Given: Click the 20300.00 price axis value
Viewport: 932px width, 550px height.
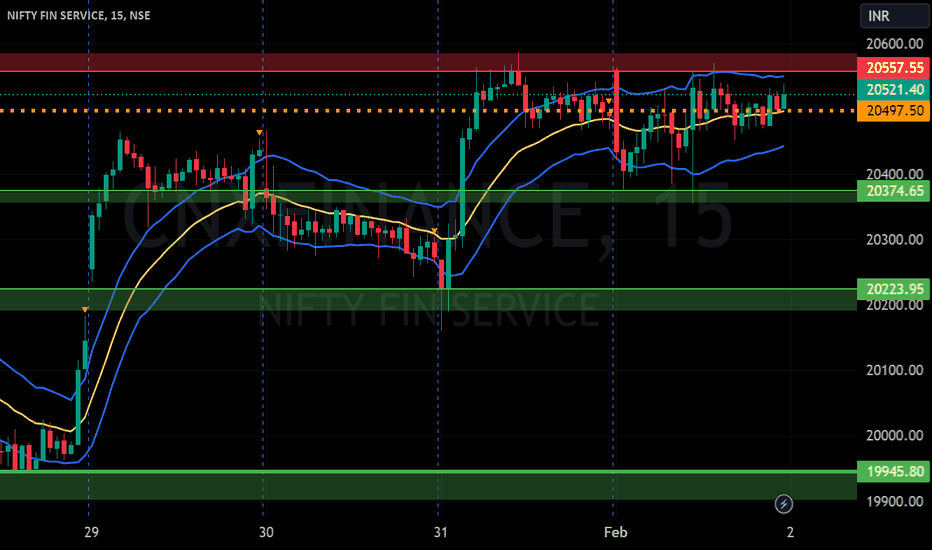Looking at the screenshot, I should [x=895, y=240].
